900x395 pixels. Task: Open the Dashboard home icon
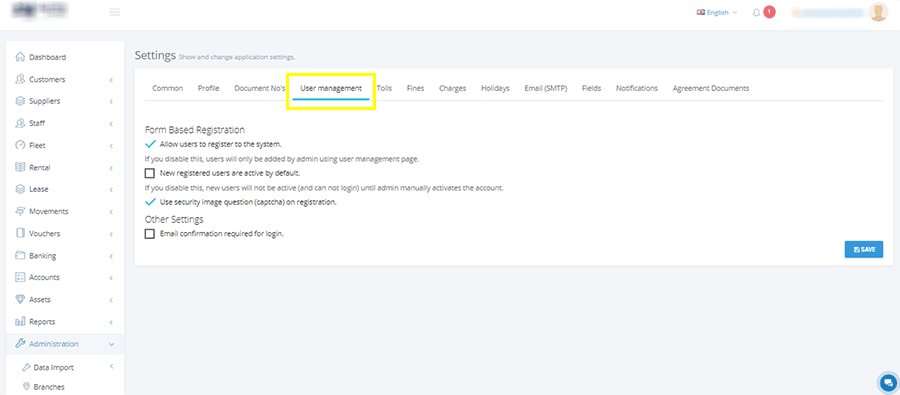coord(20,57)
